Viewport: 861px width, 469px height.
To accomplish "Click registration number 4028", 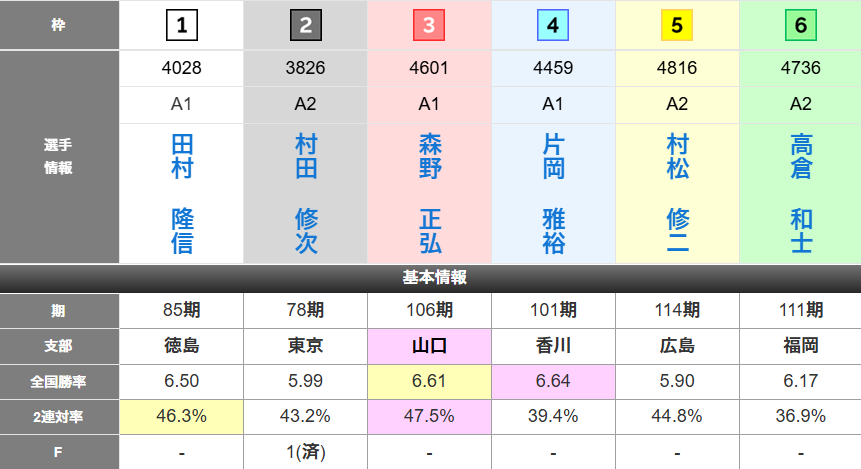I will click(182, 68).
